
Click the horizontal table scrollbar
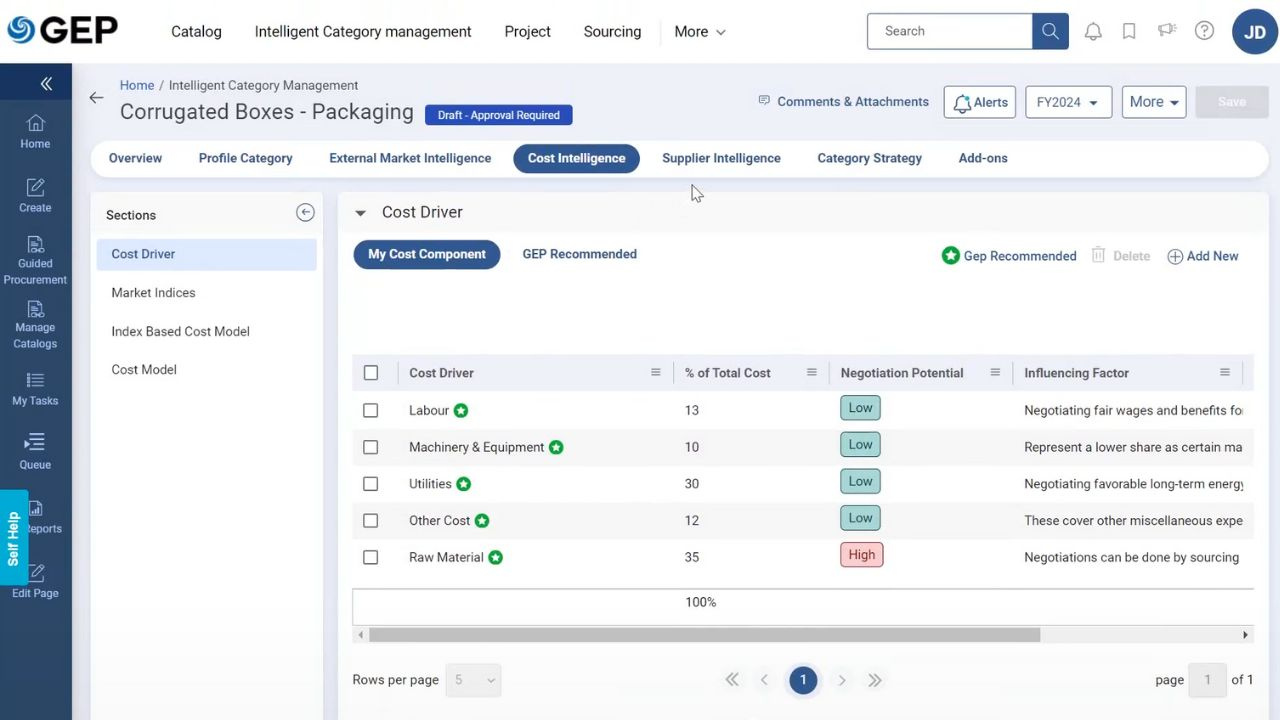pos(704,635)
